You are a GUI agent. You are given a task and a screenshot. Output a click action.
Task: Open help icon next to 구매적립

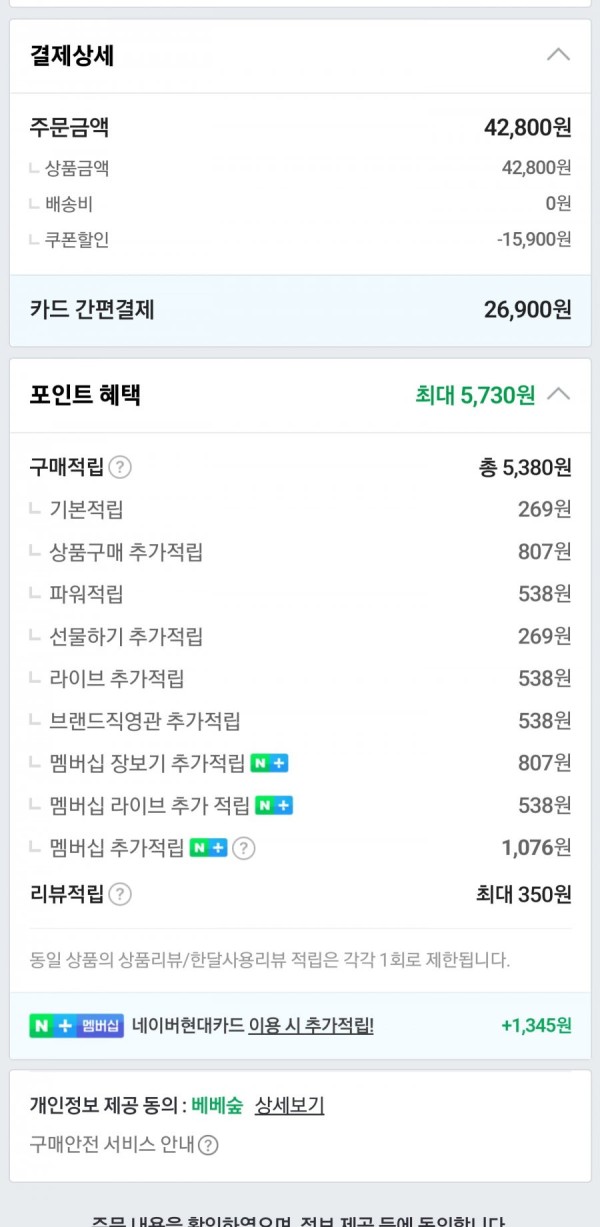tap(120, 467)
